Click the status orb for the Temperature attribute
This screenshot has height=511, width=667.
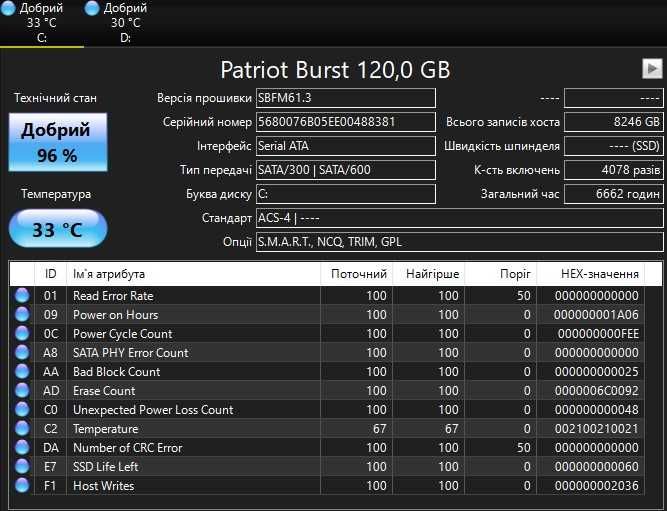click(22, 428)
